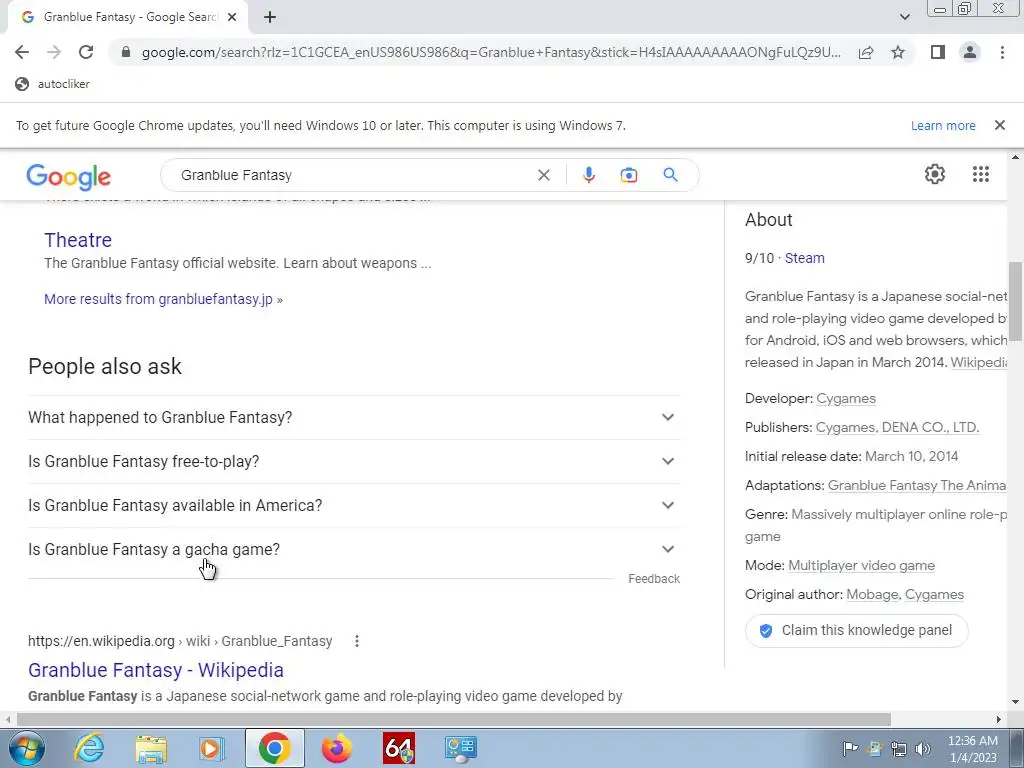Click the Feedback link below questions
The image size is (1024, 768).
[x=654, y=579]
